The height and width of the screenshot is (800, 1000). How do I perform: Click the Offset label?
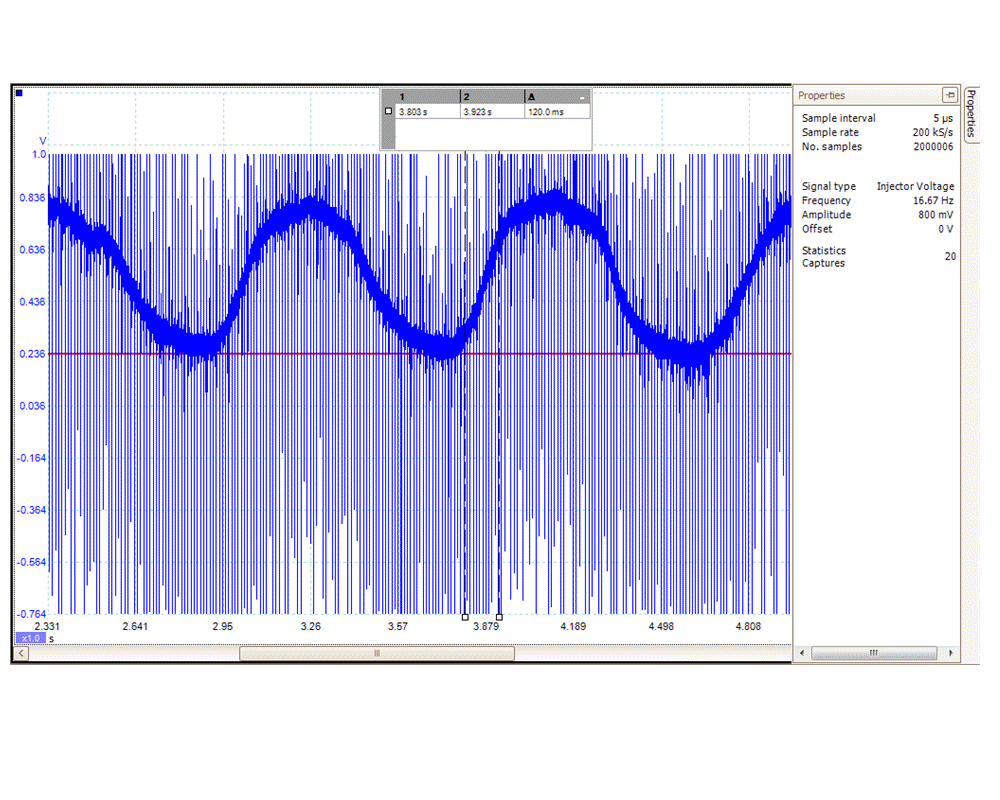coord(817,229)
